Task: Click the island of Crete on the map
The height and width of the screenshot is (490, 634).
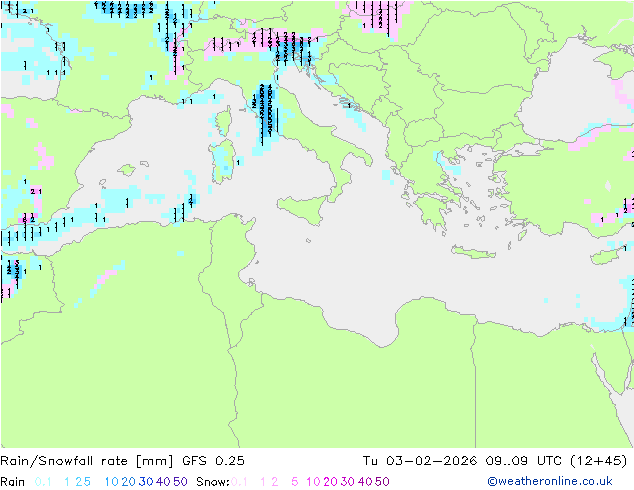Action: click(x=473, y=252)
